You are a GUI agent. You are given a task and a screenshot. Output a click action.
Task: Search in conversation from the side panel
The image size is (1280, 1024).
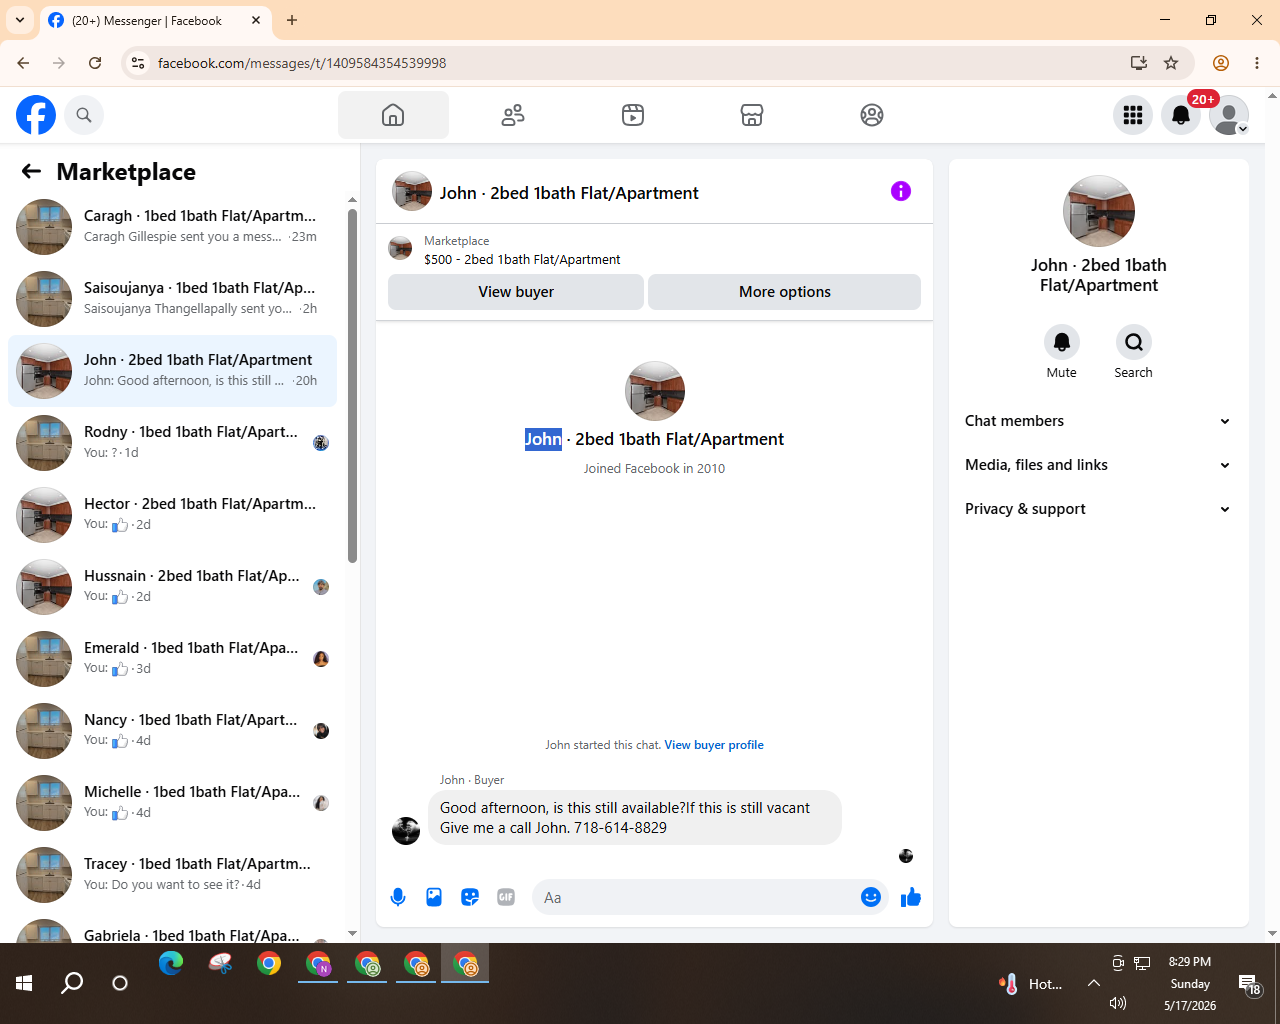click(x=1134, y=342)
